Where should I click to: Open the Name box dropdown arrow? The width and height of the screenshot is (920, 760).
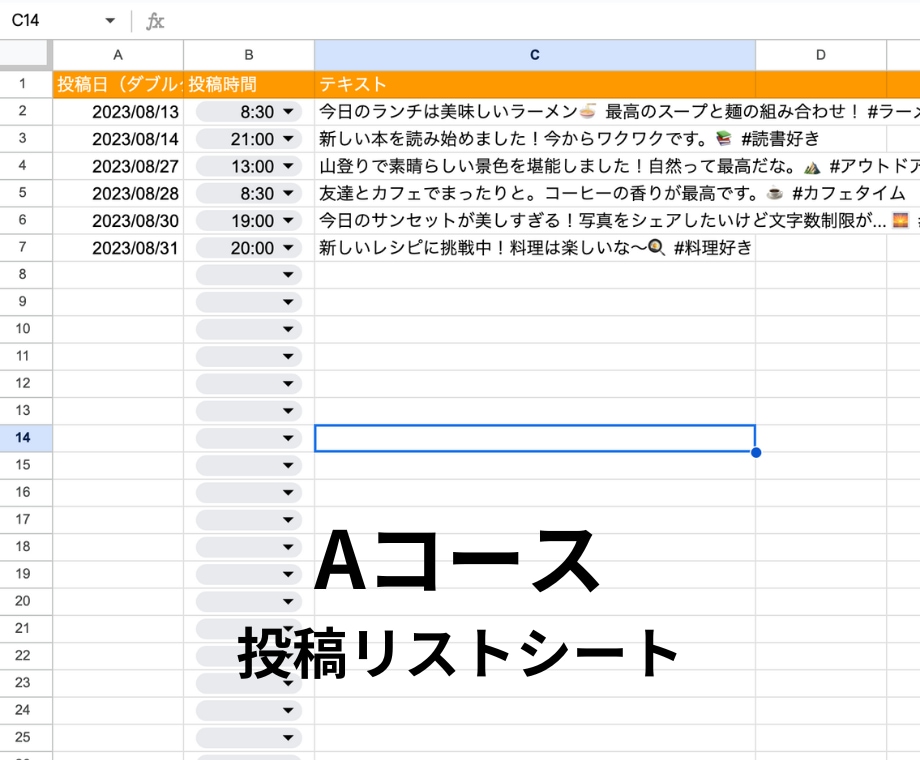(110, 21)
